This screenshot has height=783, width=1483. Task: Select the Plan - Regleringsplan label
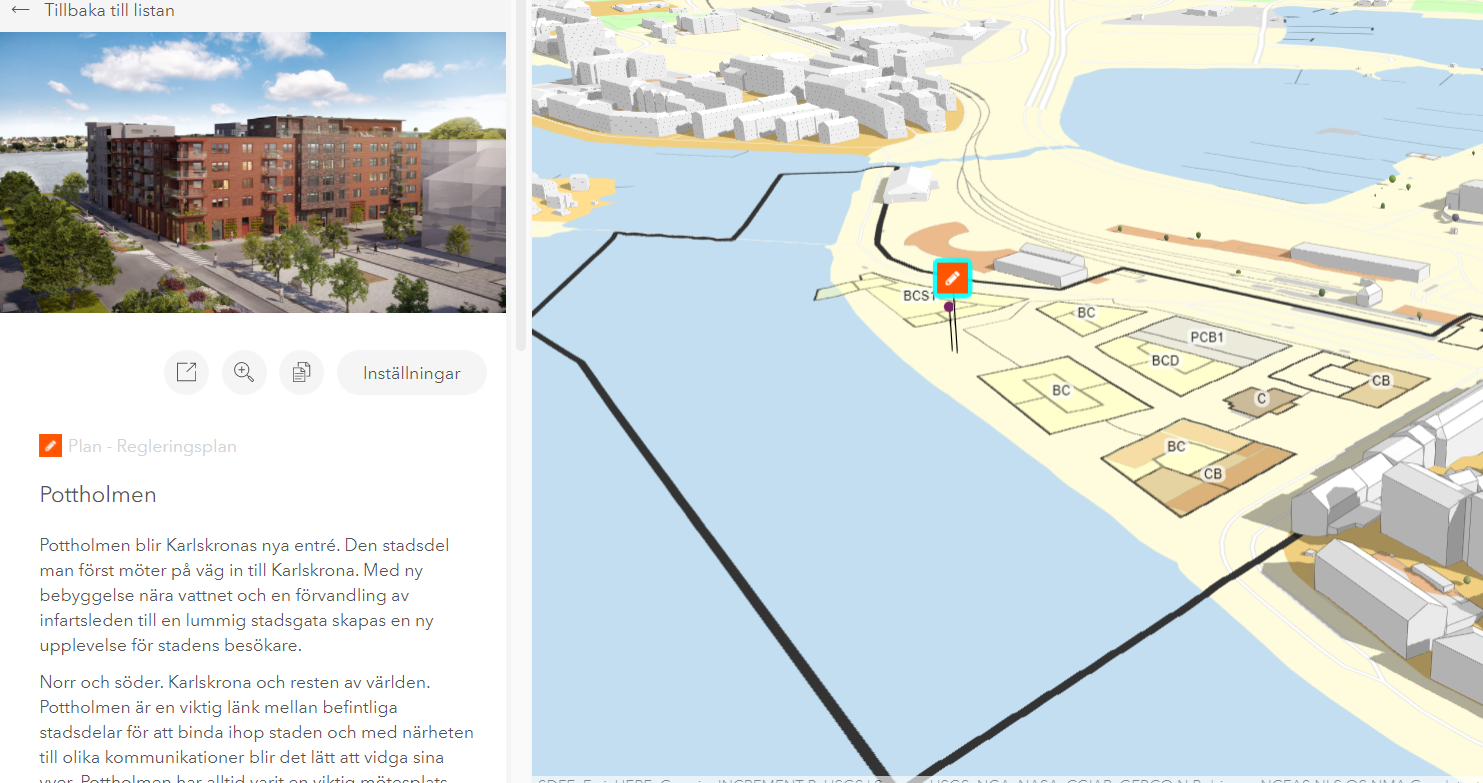(x=152, y=446)
